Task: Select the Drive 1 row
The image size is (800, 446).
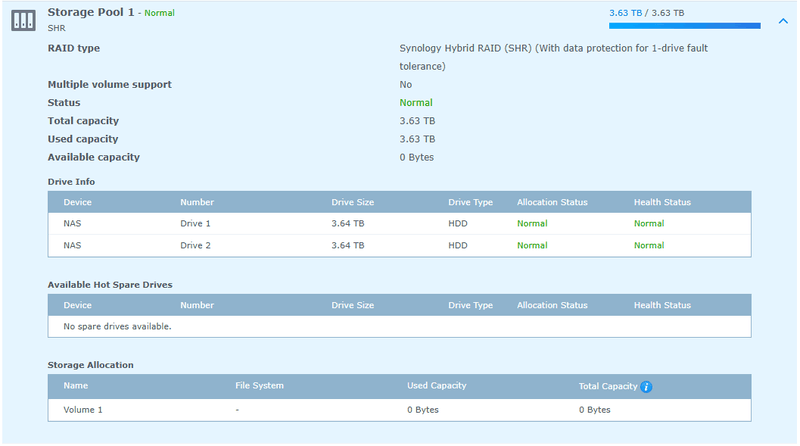Action: click(x=399, y=224)
